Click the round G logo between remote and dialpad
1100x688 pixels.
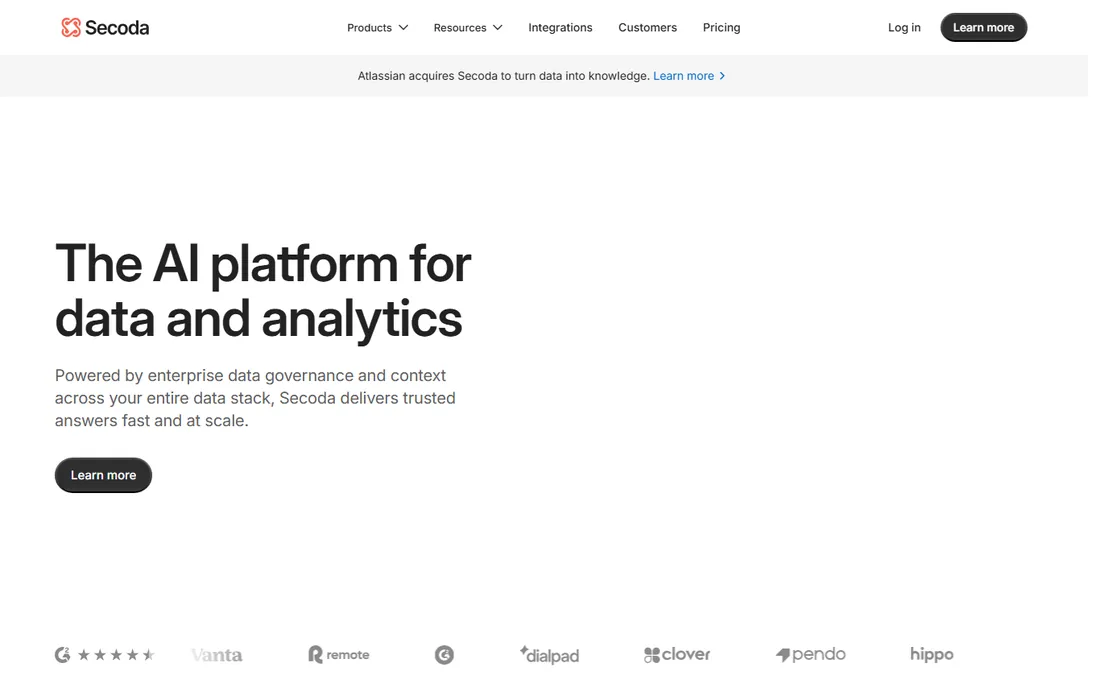pos(444,654)
